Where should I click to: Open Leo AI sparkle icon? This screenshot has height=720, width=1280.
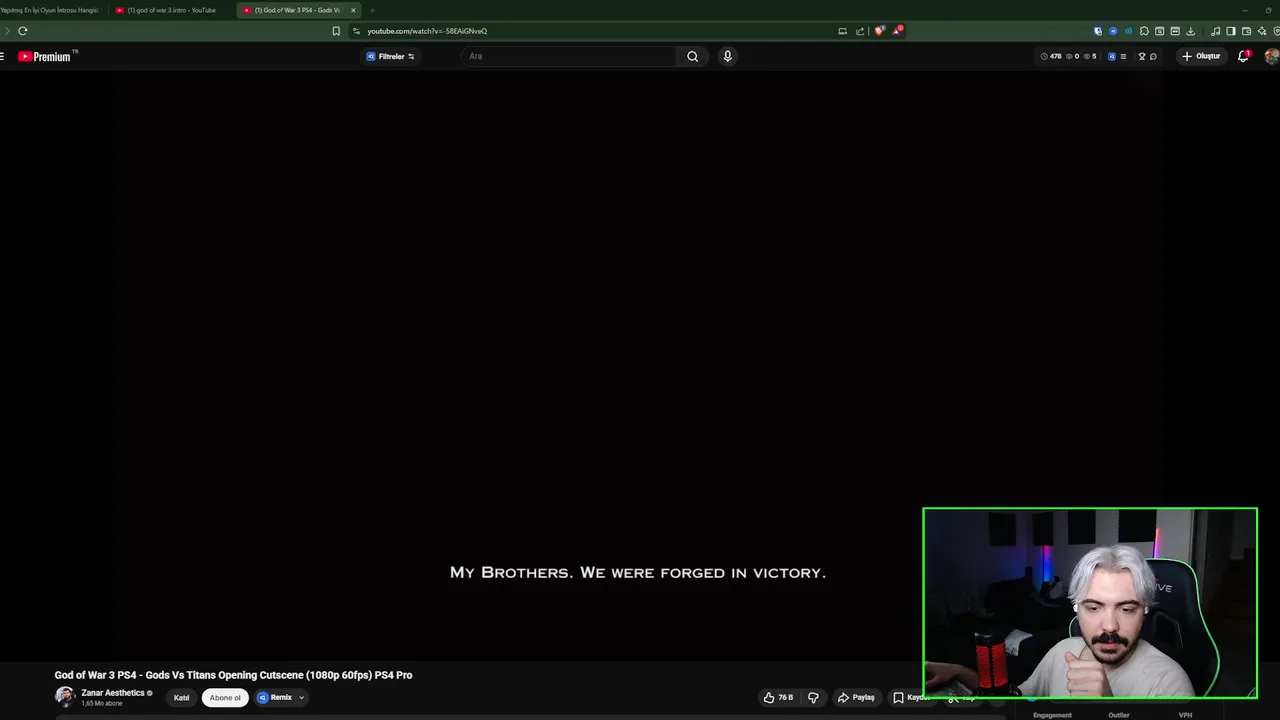click(x=1262, y=31)
